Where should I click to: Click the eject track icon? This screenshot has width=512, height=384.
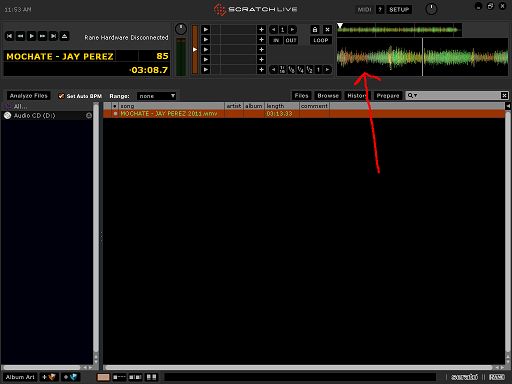coord(65,36)
